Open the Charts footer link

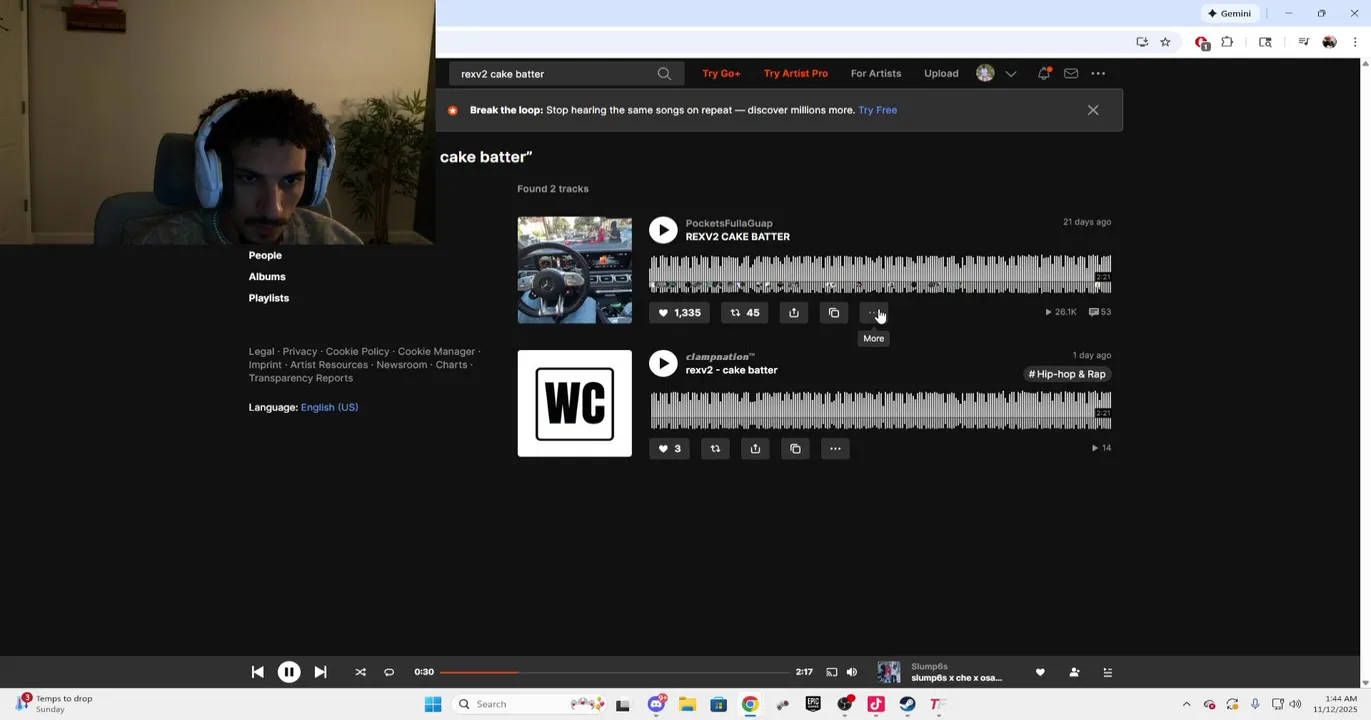(x=451, y=365)
